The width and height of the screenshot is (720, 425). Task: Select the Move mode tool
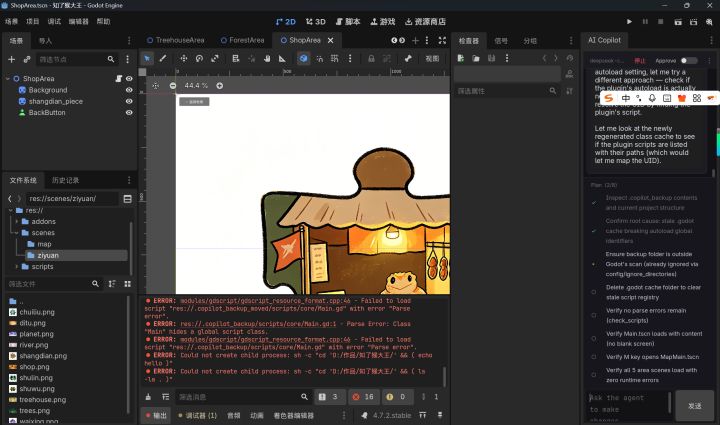184,59
